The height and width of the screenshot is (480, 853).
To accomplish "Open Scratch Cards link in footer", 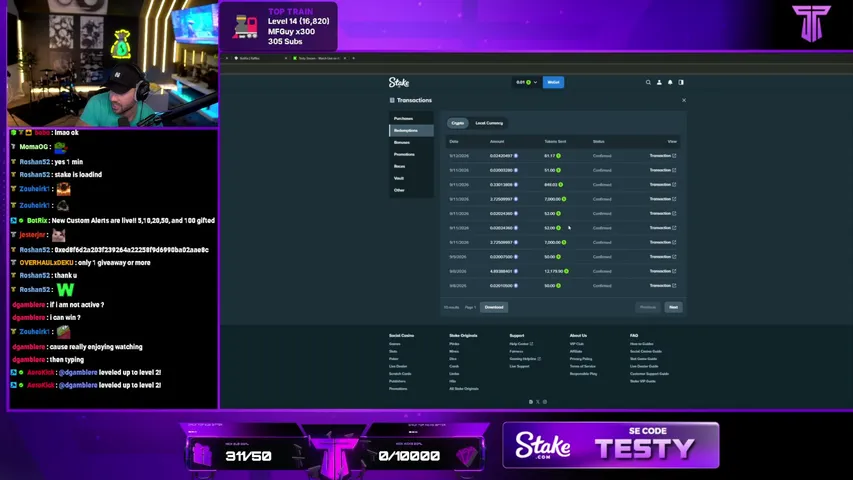I will (x=400, y=374).
